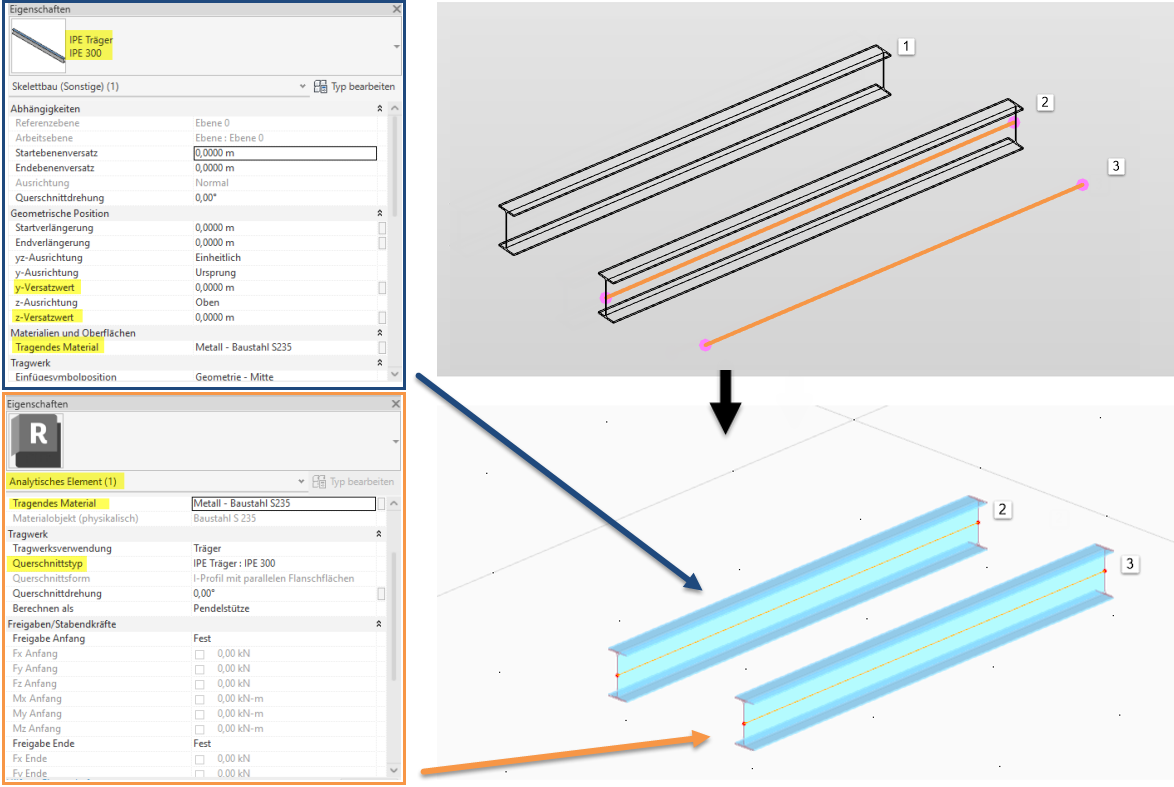Click greyed Typ bearbeiten button in lower panel
Viewport: 1174px width, 787px height.
[x=353, y=481]
